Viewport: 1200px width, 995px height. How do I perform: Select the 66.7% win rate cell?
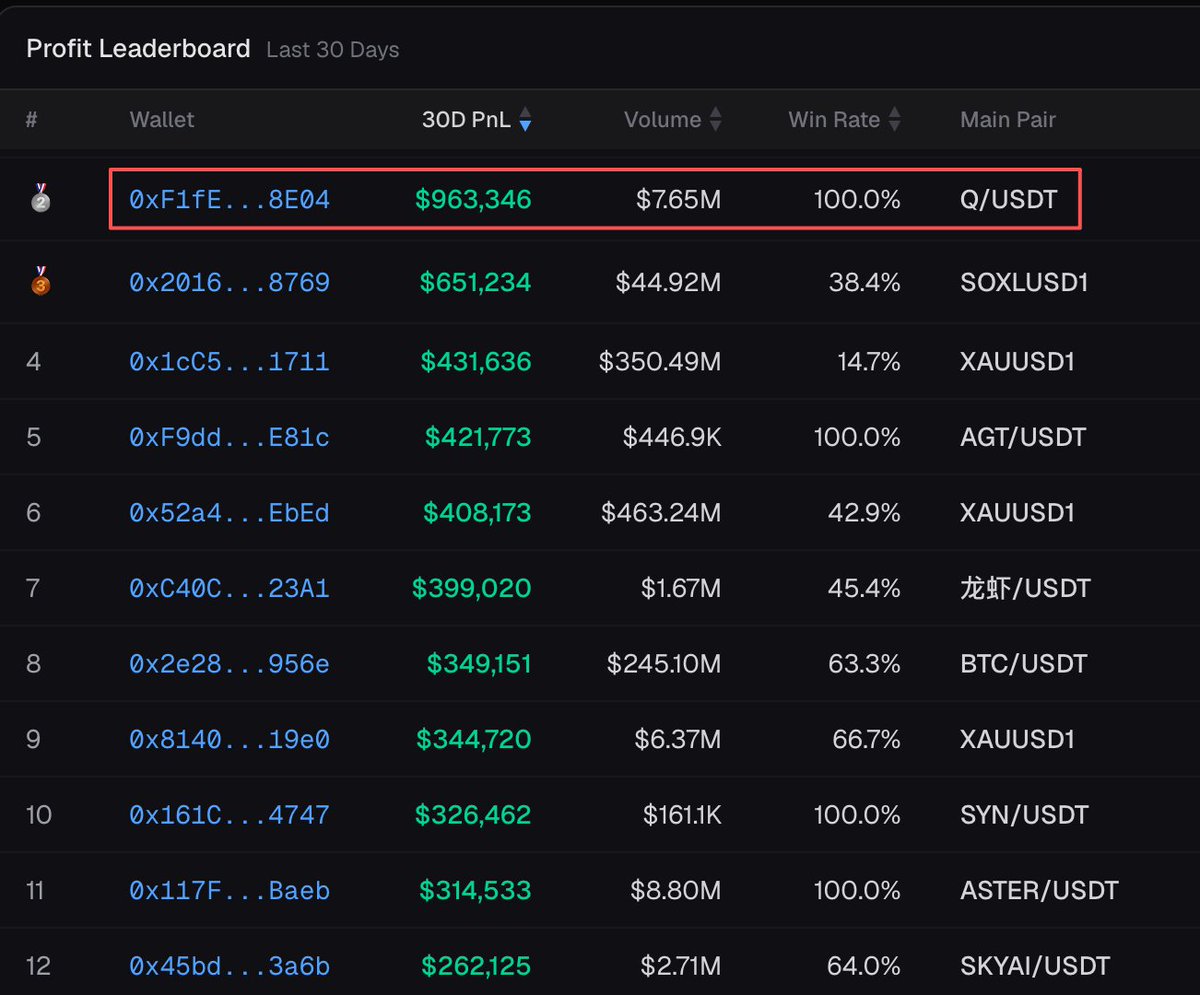coord(866,740)
